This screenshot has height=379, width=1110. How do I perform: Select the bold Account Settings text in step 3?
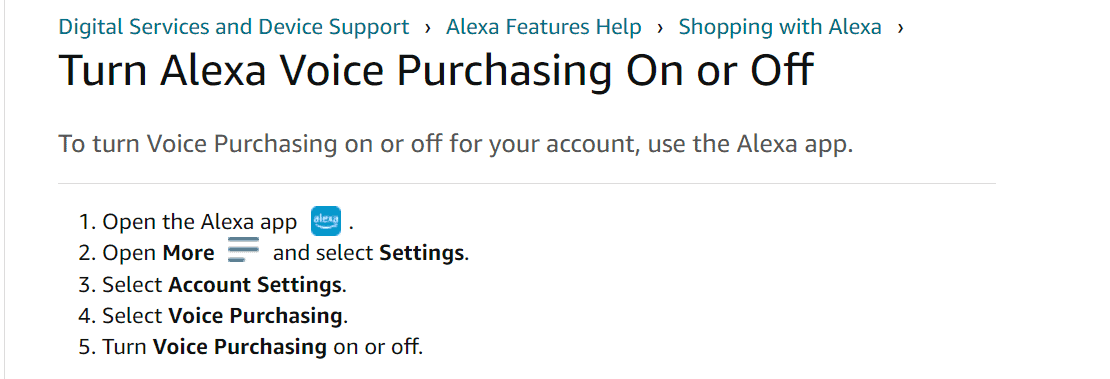[x=255, y=285]
